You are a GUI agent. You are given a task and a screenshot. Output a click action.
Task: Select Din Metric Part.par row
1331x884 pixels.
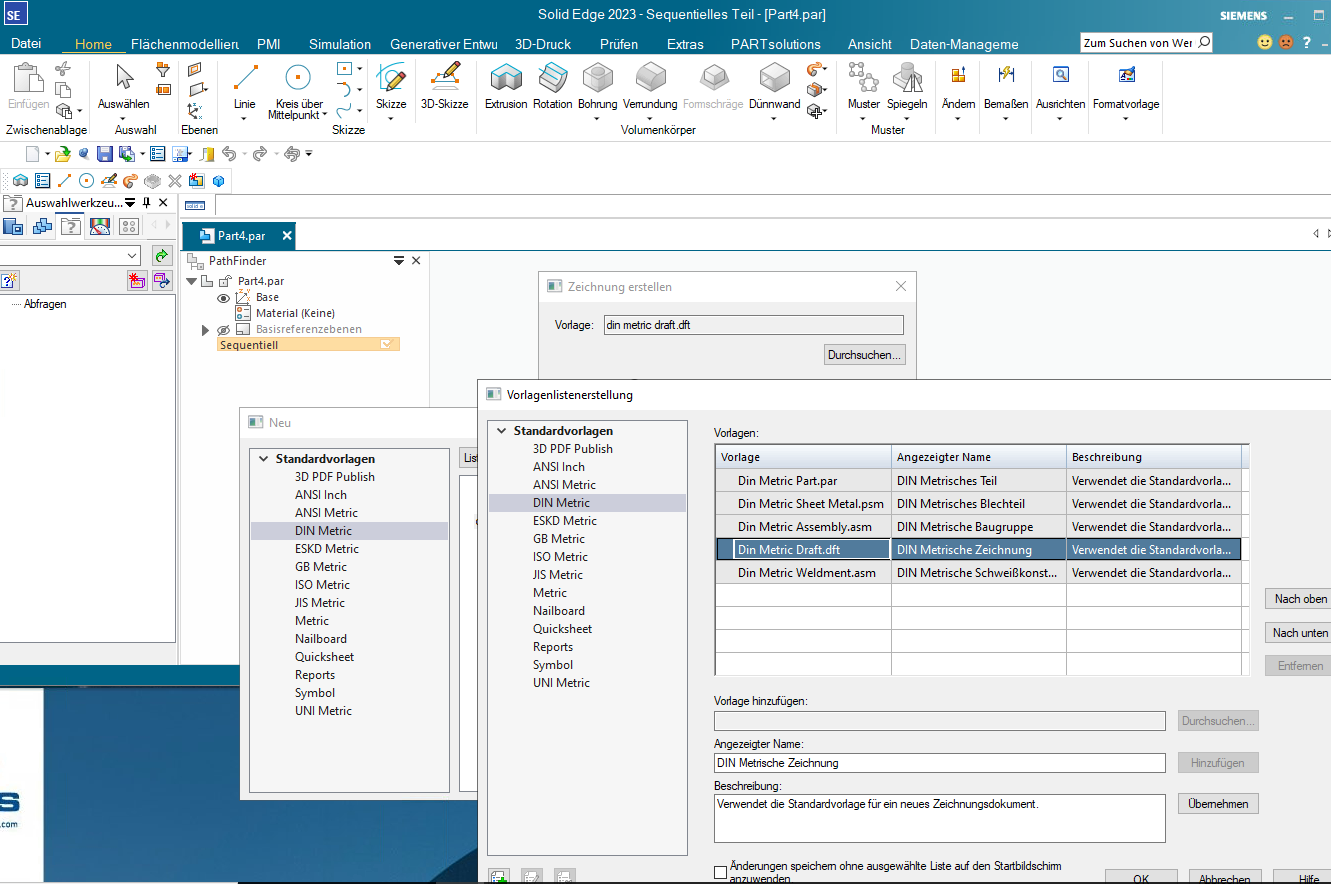click(979, 481)
